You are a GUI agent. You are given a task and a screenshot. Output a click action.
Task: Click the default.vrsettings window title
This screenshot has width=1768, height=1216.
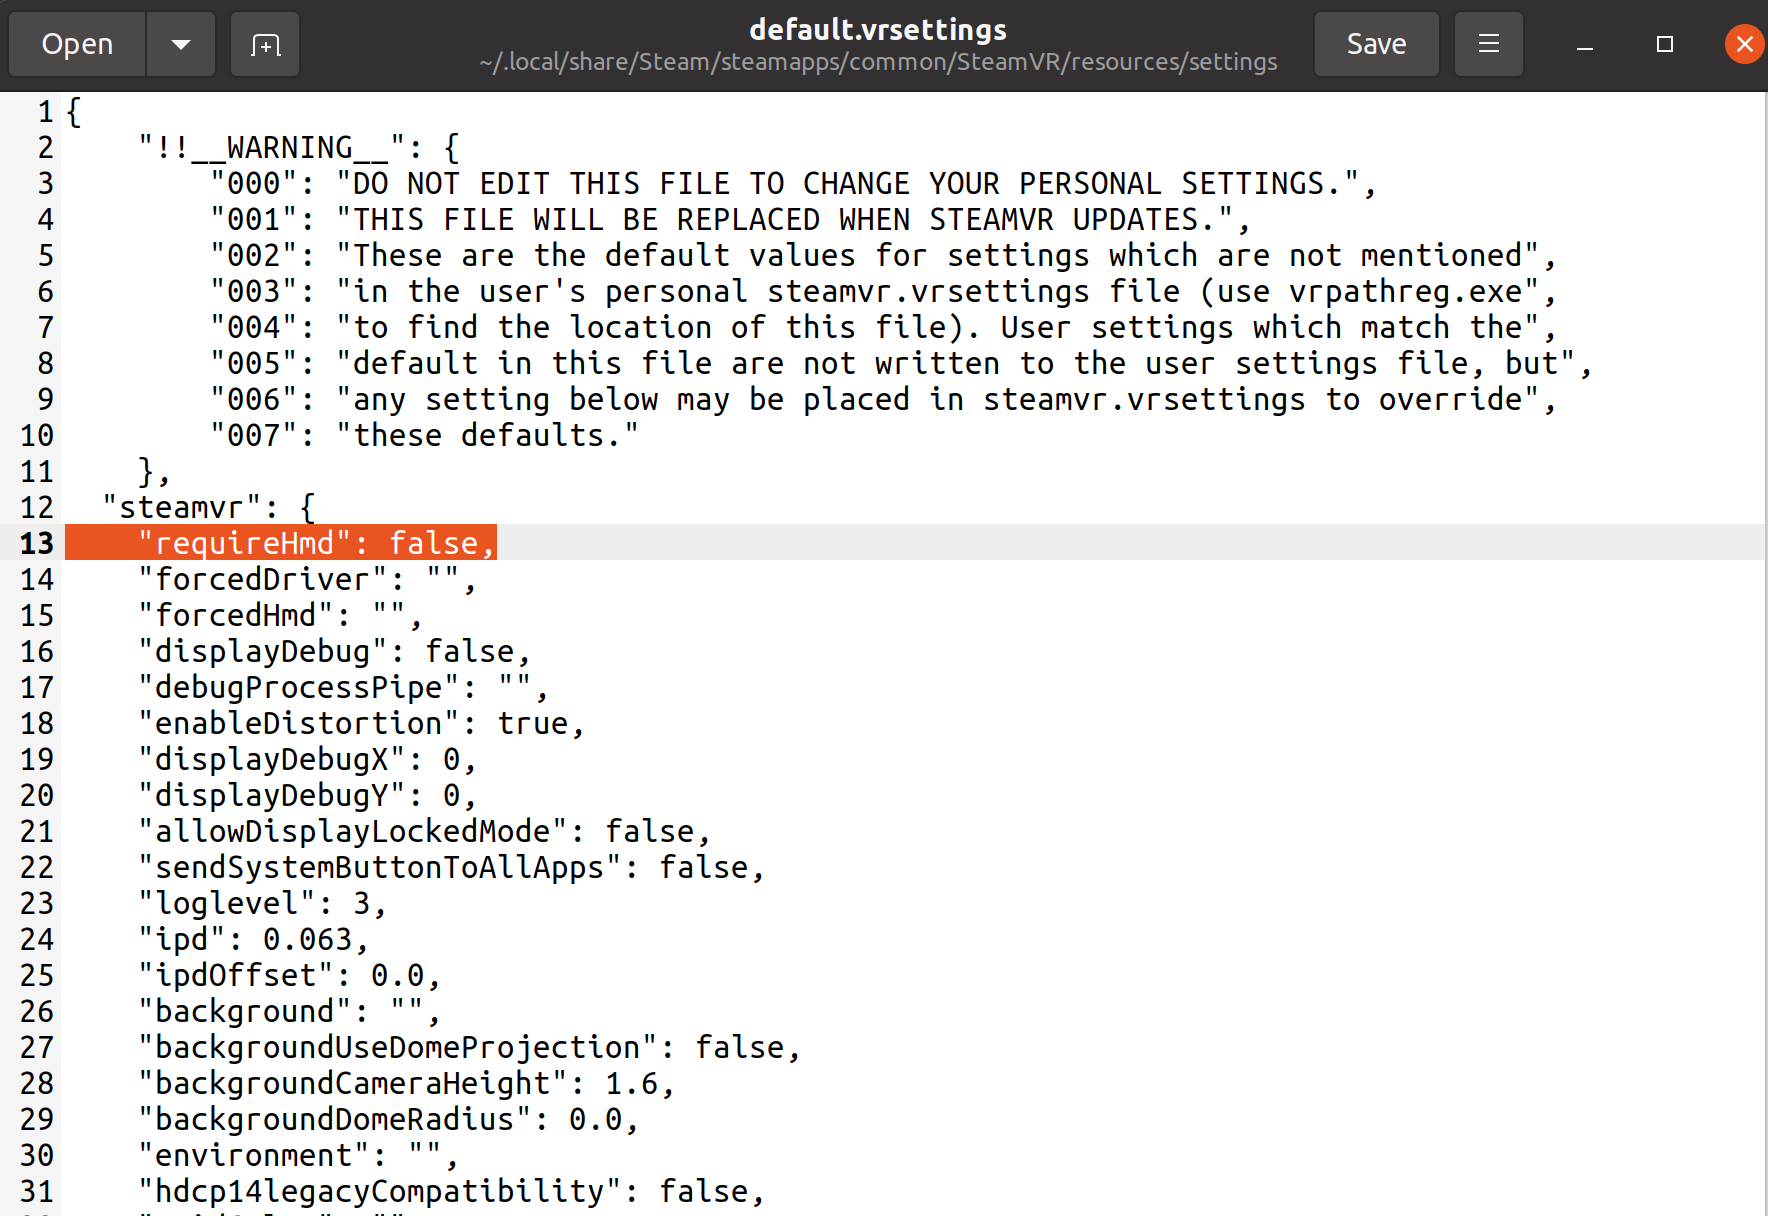[x=878, y=30]
